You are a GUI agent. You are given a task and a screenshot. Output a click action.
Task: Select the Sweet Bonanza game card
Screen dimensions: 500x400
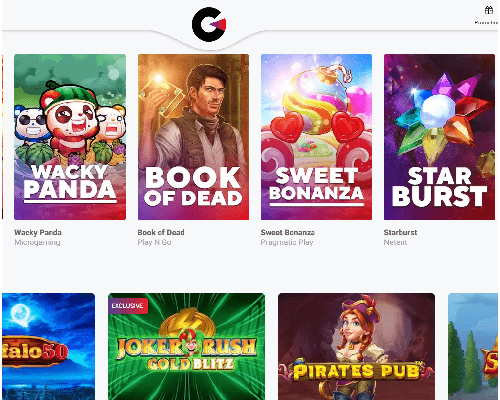tap(316, 137)
